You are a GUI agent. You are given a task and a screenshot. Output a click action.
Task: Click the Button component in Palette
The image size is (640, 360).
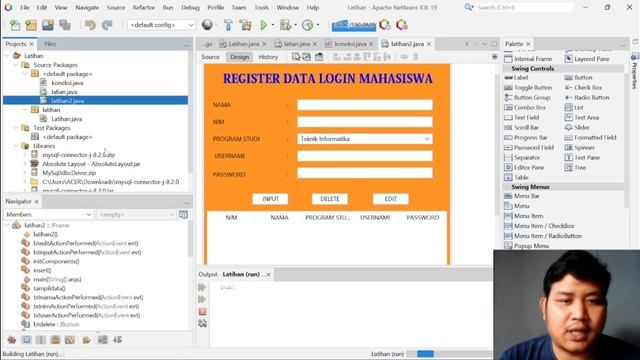pyautogui.click(x=578, y=78)
